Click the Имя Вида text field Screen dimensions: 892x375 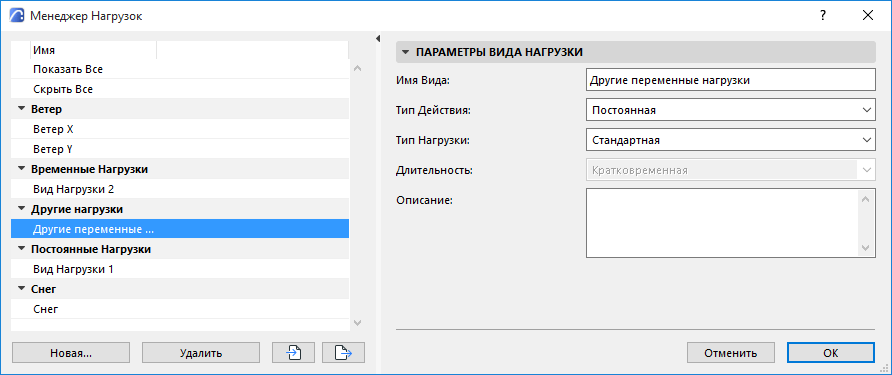[730, 80]
